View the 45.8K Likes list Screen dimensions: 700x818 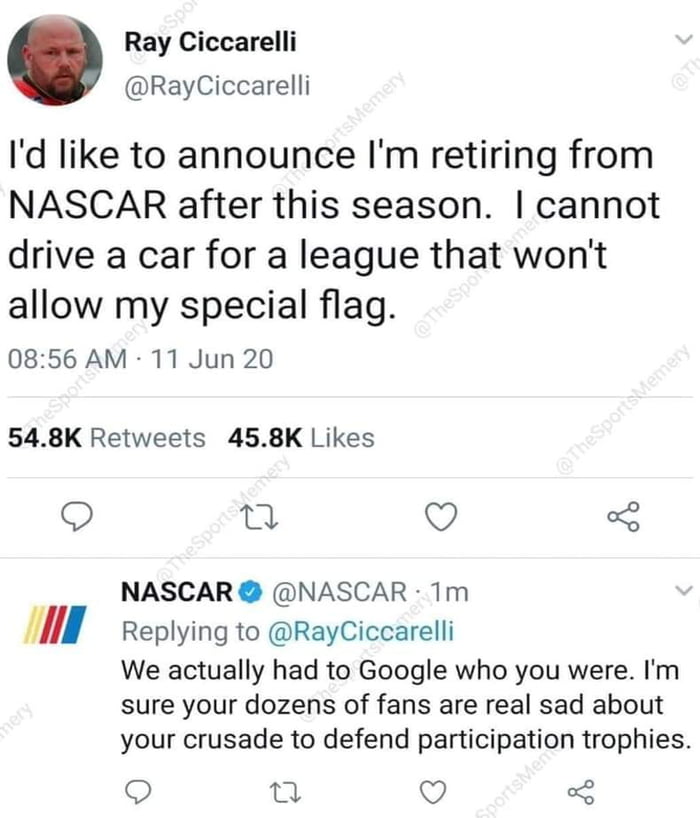[x=301, y=438]
